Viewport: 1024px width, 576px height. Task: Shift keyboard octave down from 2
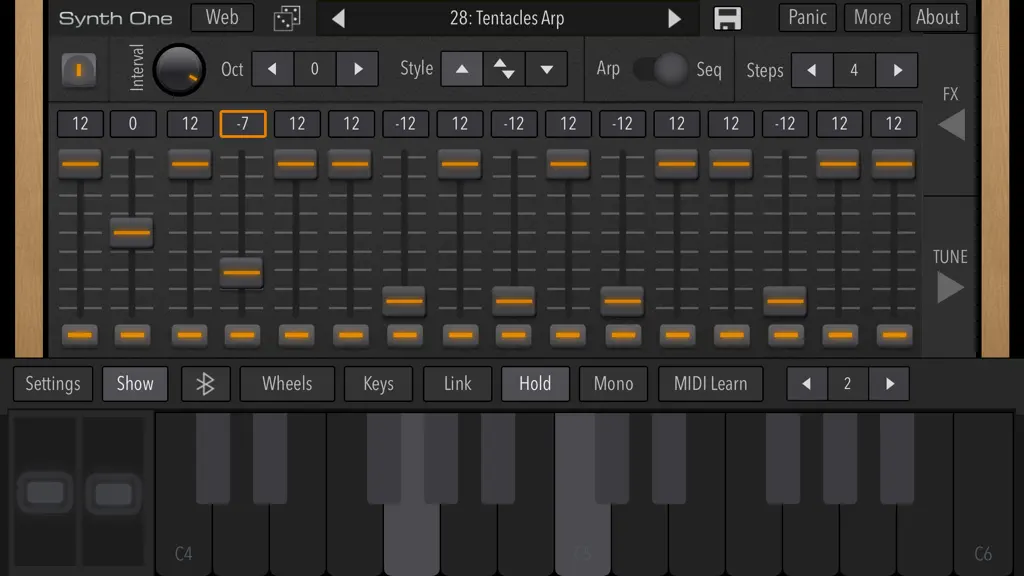(807, 384)
